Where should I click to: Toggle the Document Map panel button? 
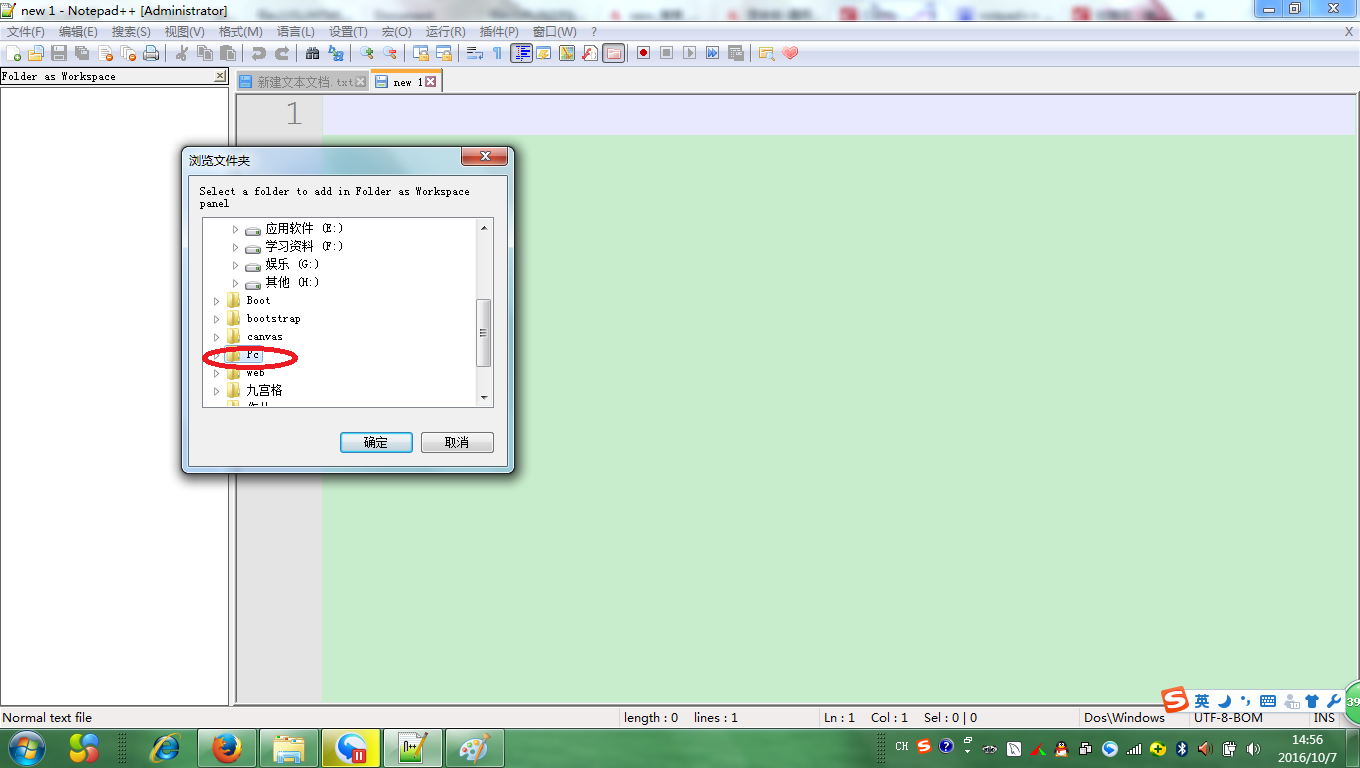[567, 53]
